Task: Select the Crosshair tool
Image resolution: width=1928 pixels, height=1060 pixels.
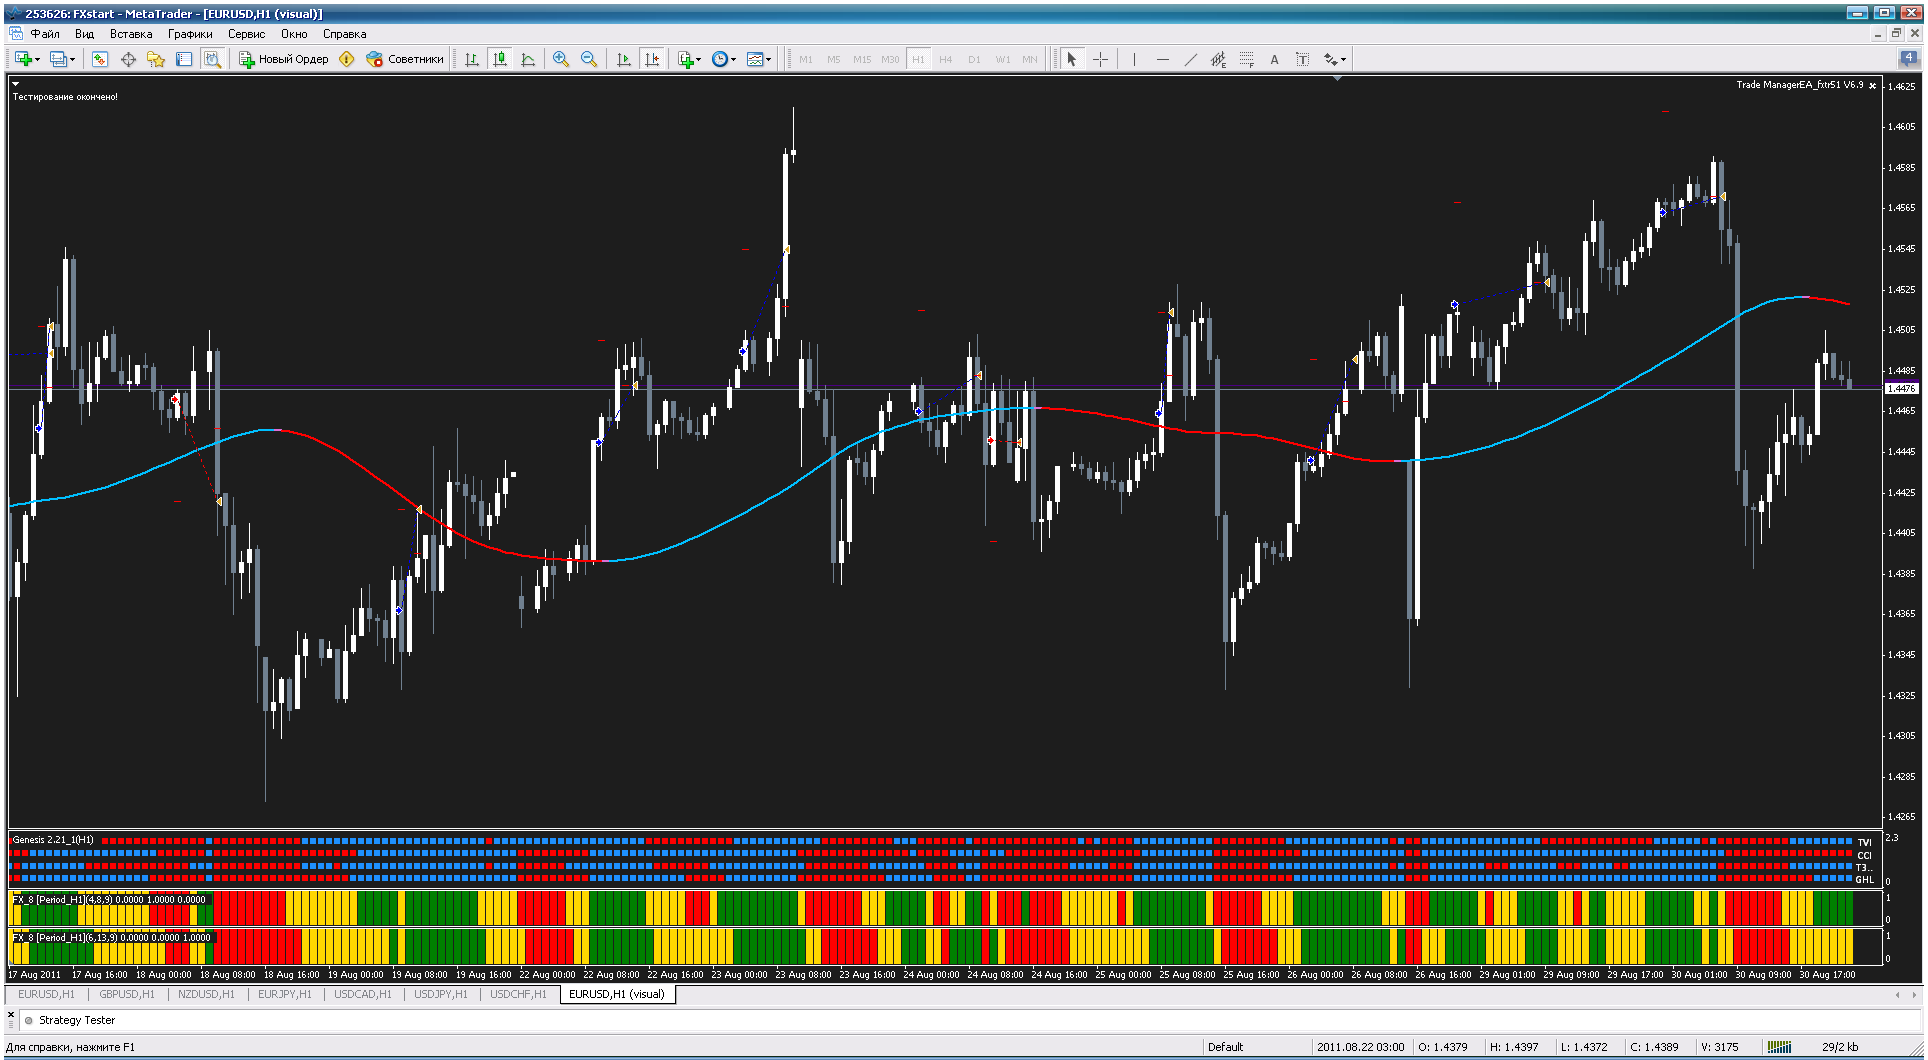Action: coord(1100,59)
